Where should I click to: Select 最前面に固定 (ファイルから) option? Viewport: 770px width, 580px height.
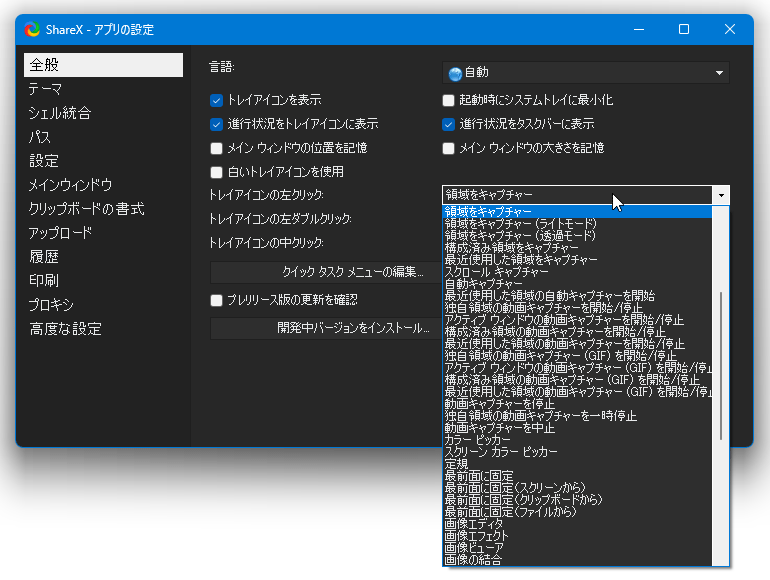577,512
